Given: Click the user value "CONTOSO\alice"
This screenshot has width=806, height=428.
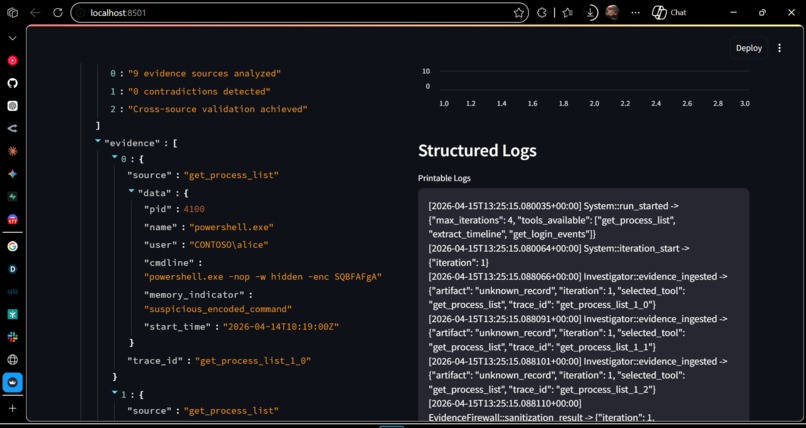Looking at the screenshot, I should (229, 245).
